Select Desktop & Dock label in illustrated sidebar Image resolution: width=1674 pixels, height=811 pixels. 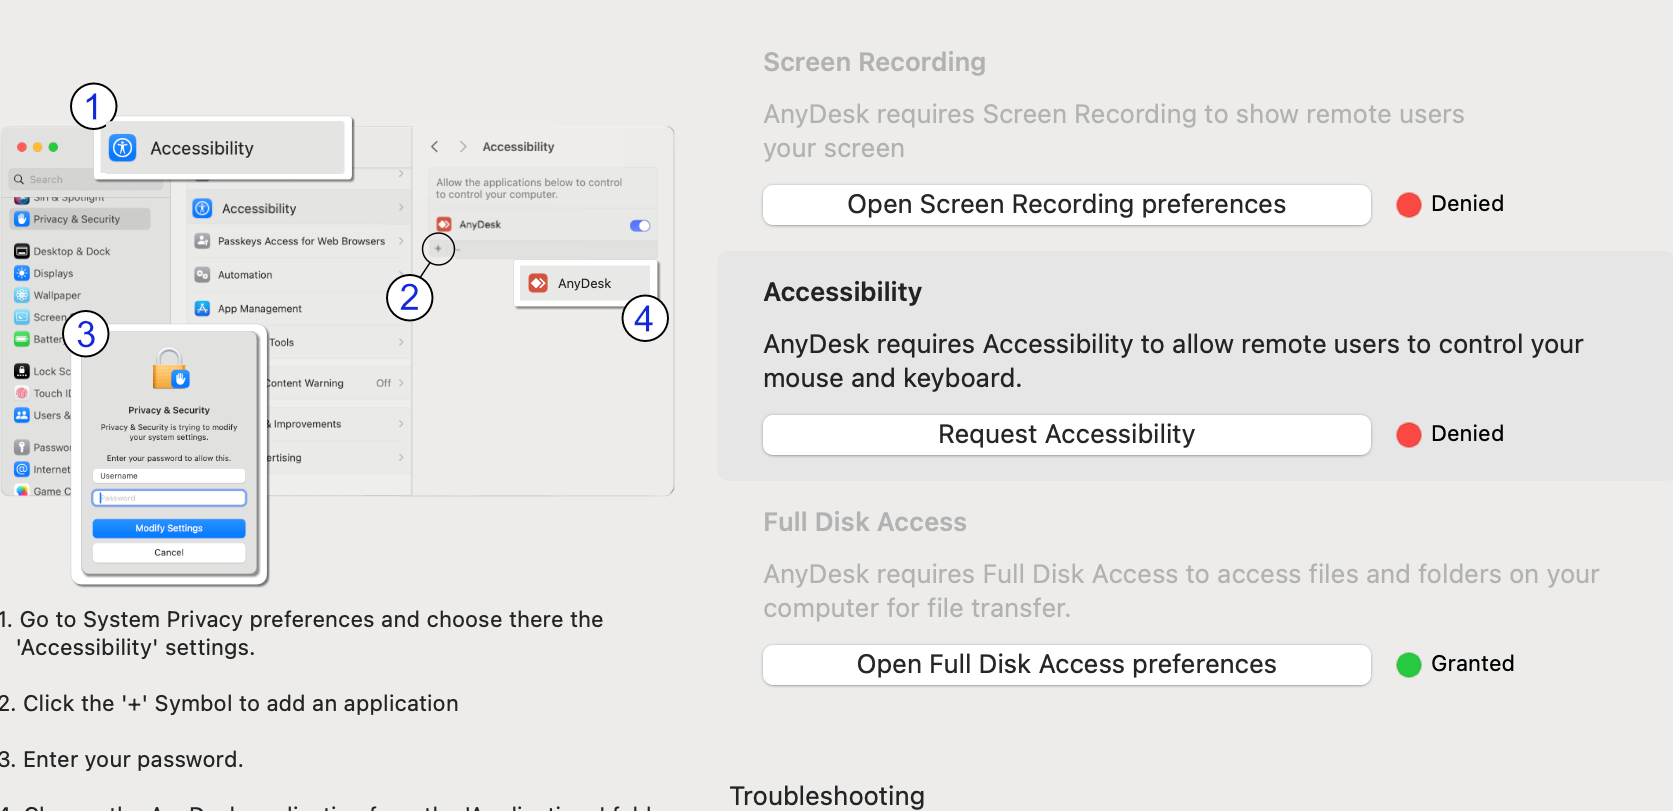[x=72, y=252]
